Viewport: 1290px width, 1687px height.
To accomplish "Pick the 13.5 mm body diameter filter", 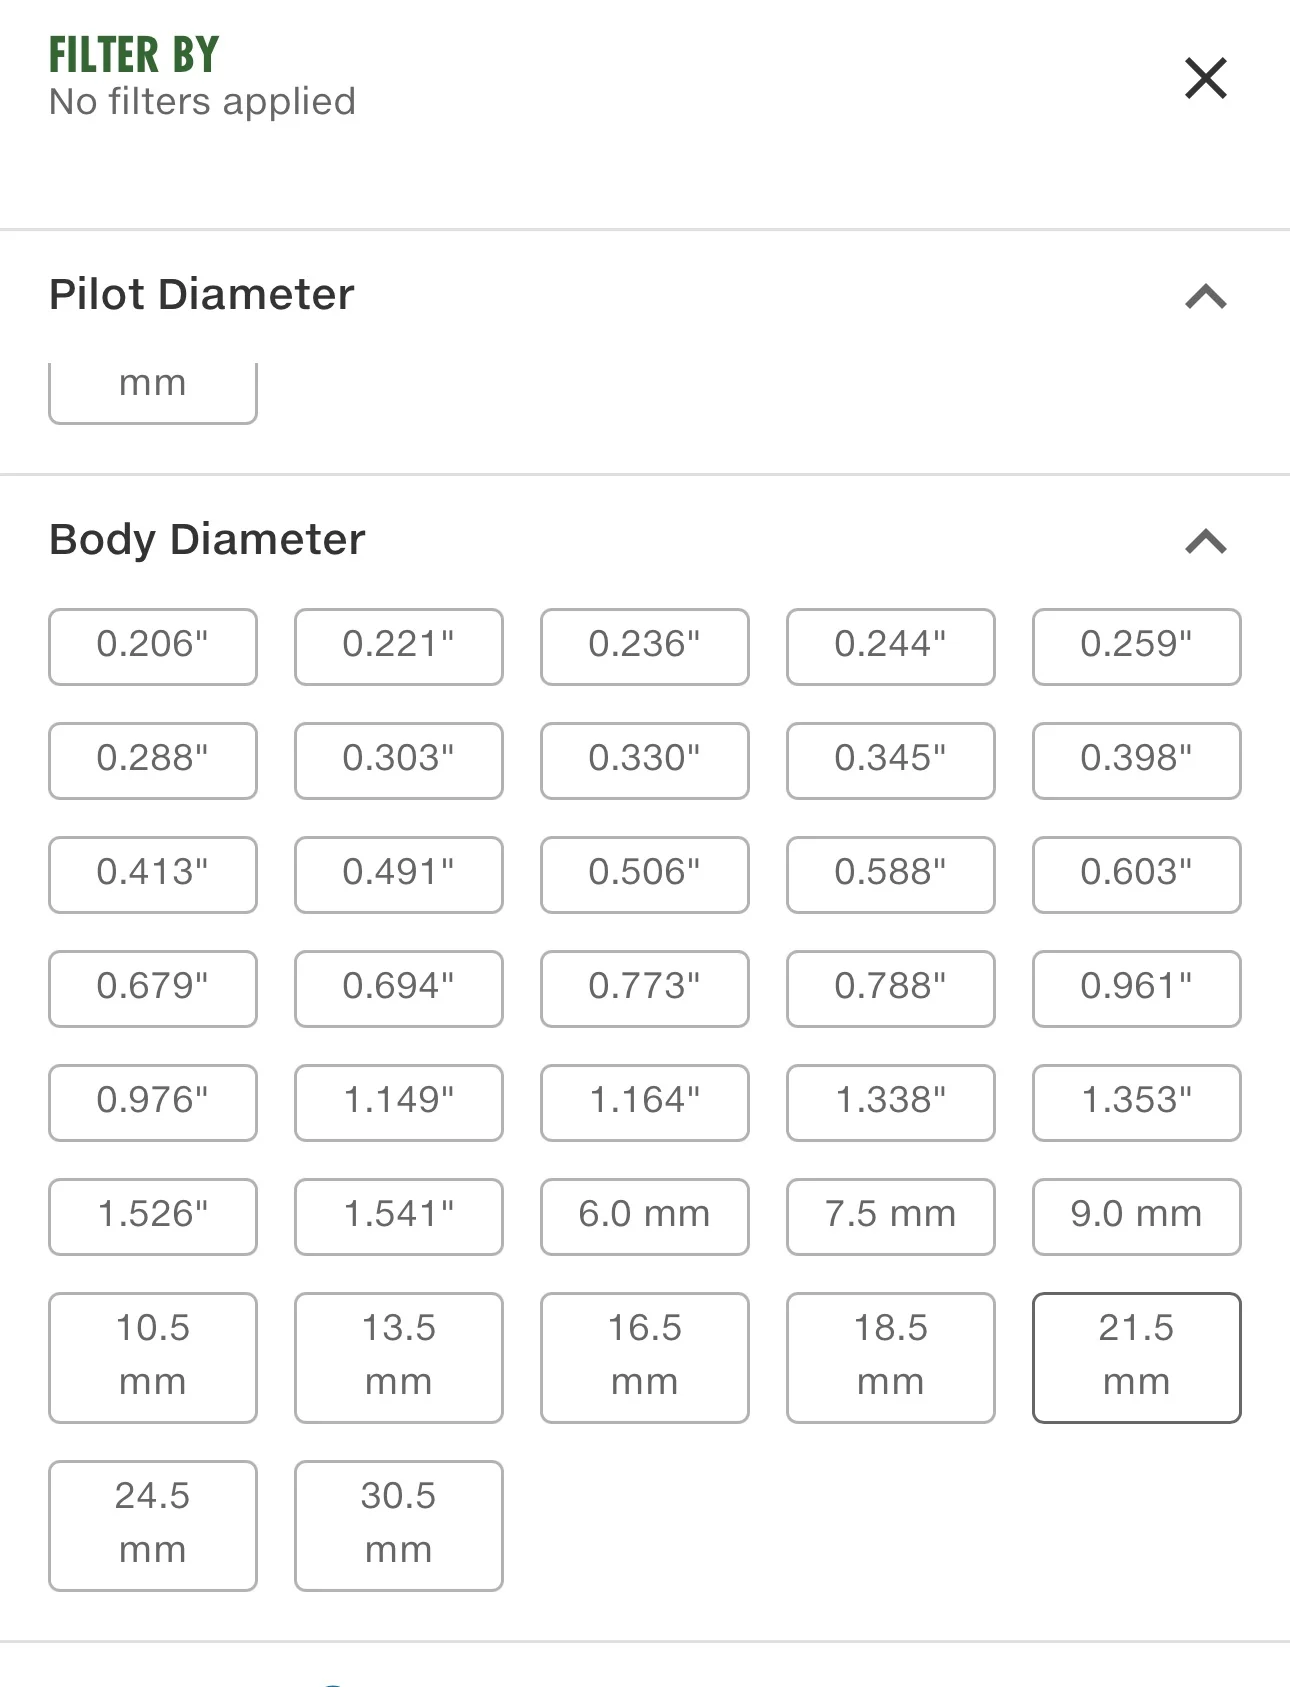I will 399,1358.
